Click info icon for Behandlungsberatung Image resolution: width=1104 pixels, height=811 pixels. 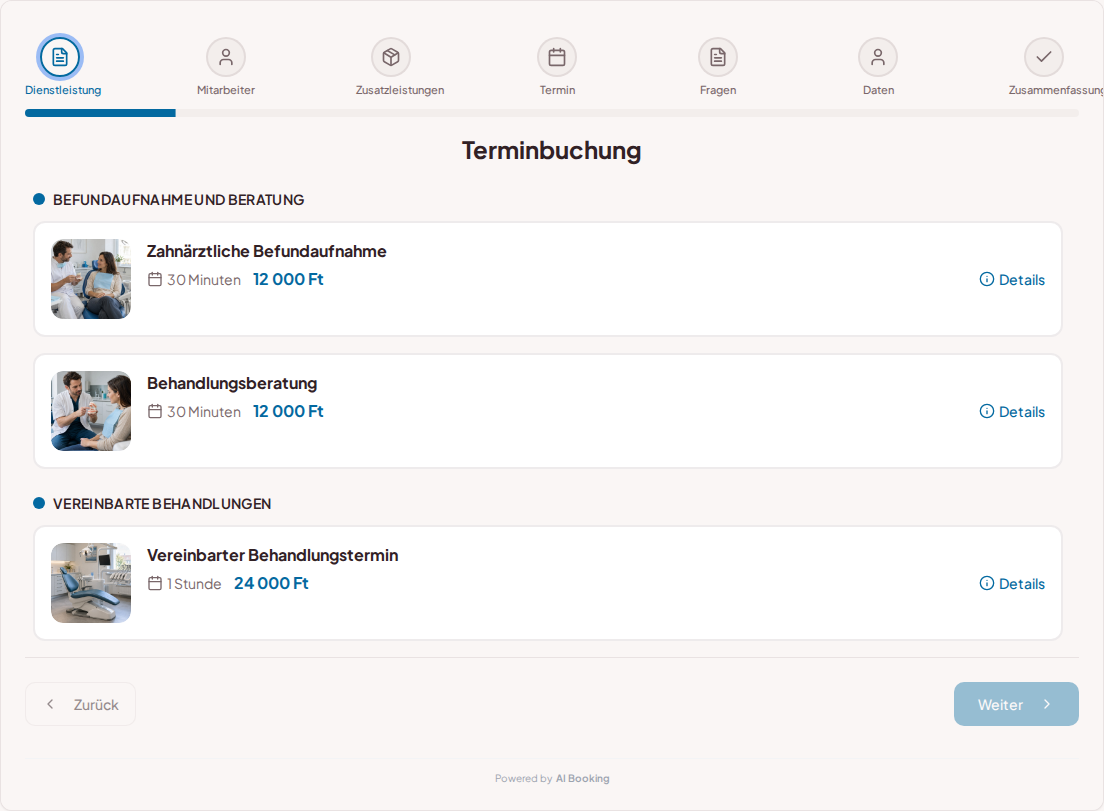tap(987, 411)
